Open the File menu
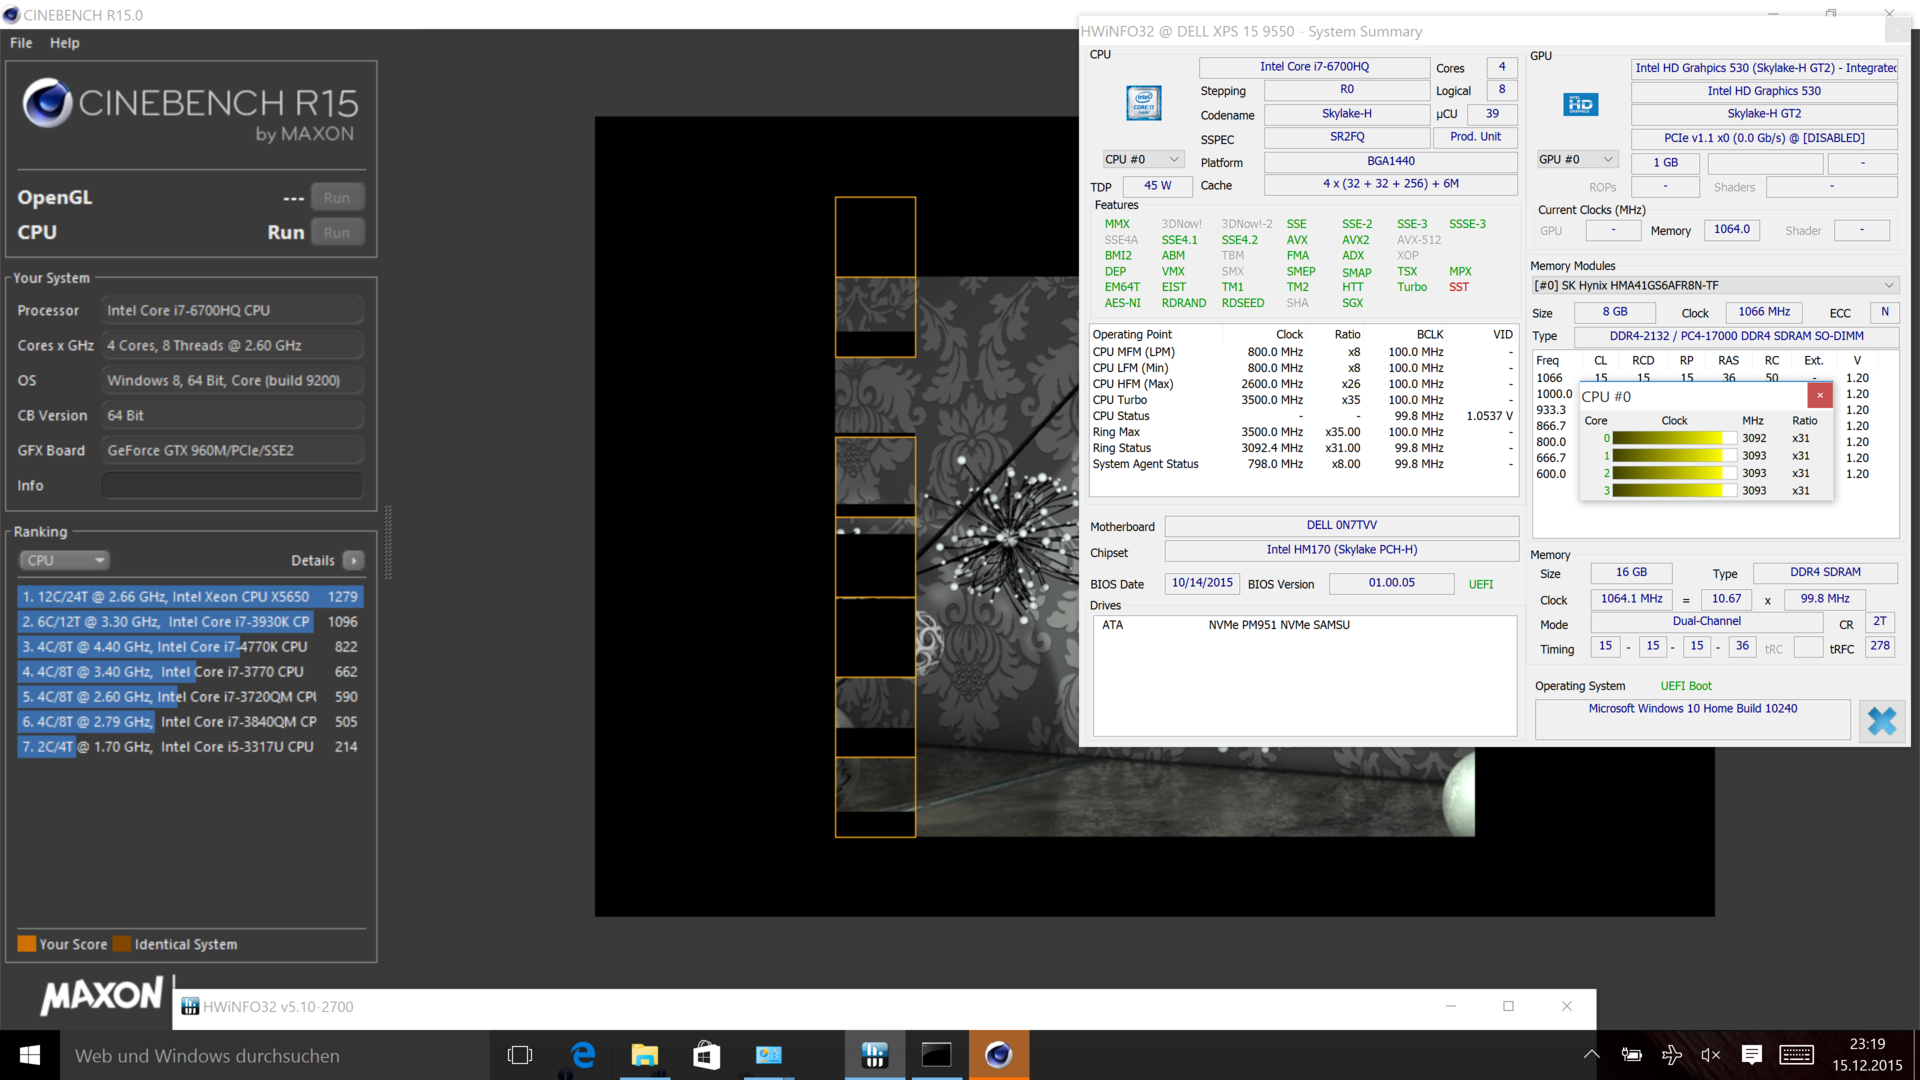 [x=21, y=43]
